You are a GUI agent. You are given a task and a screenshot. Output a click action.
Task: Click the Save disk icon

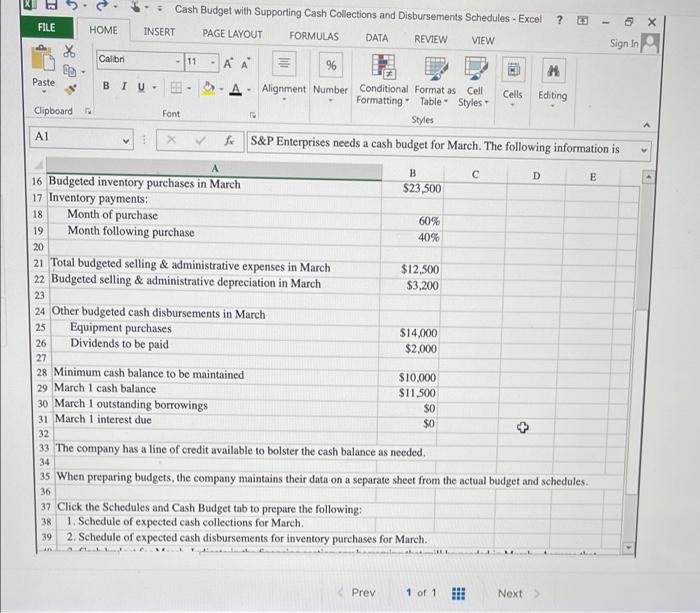51,4
